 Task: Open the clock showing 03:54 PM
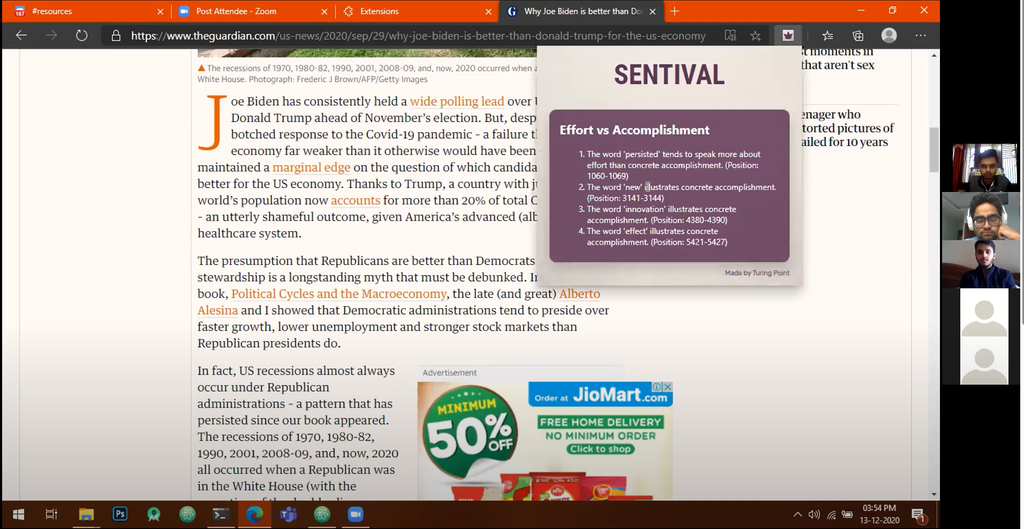[880, 514]
